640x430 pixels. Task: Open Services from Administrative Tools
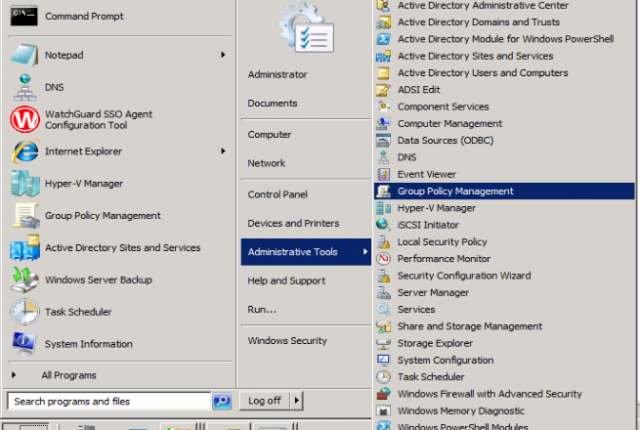[x=416, y=310]
